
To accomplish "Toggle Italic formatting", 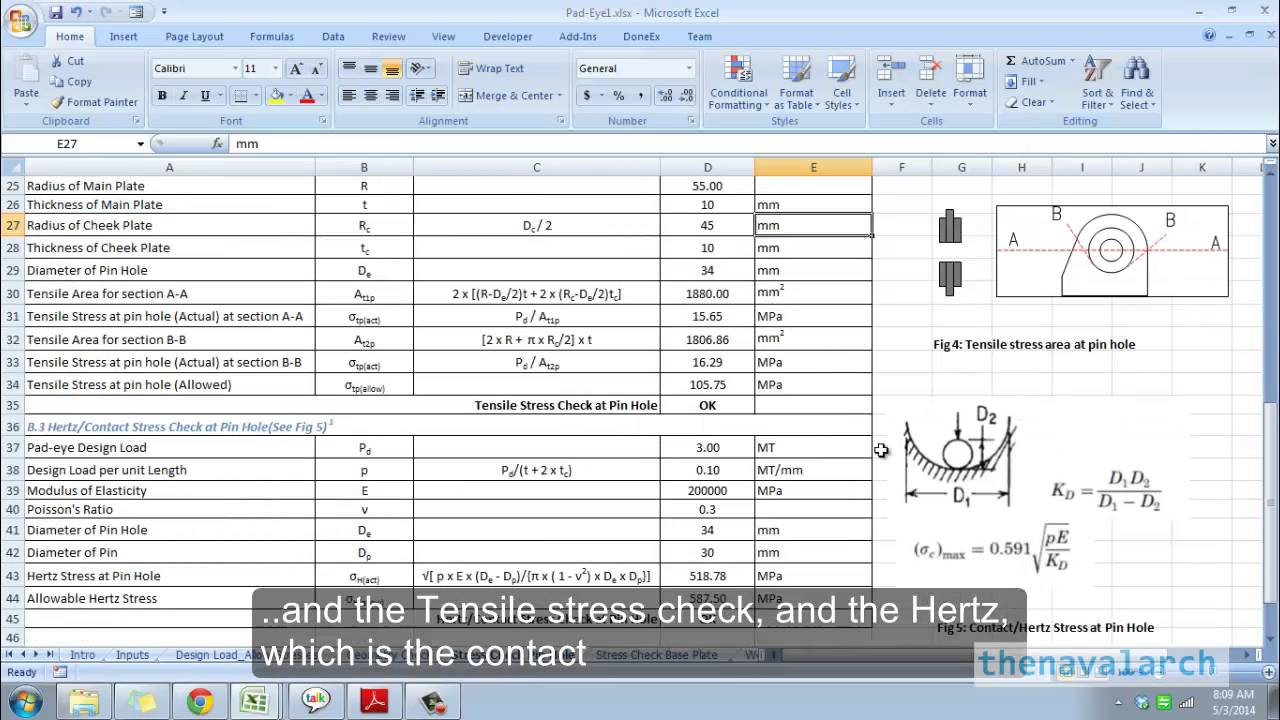I will (184, 96).
